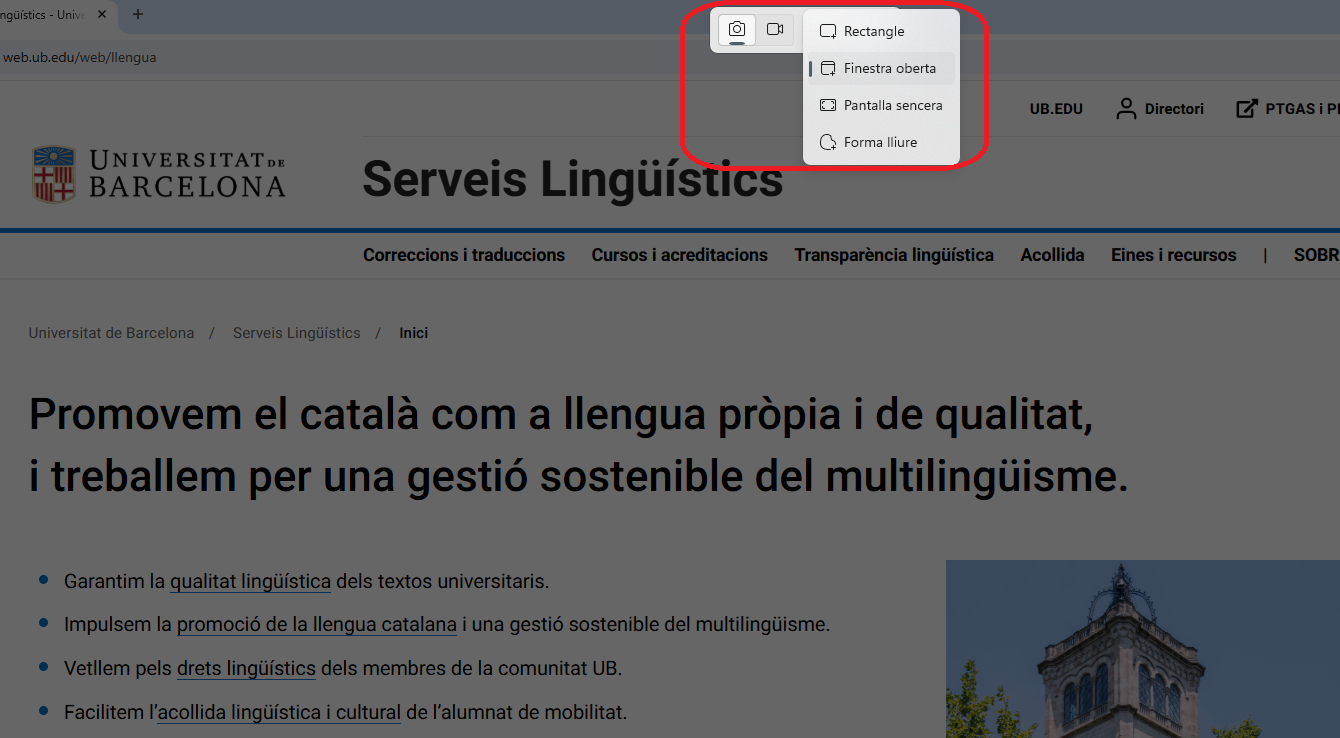Pick Pantalla sencera capture mode
Screen dimensions: 1340x738
click(891, 106)
